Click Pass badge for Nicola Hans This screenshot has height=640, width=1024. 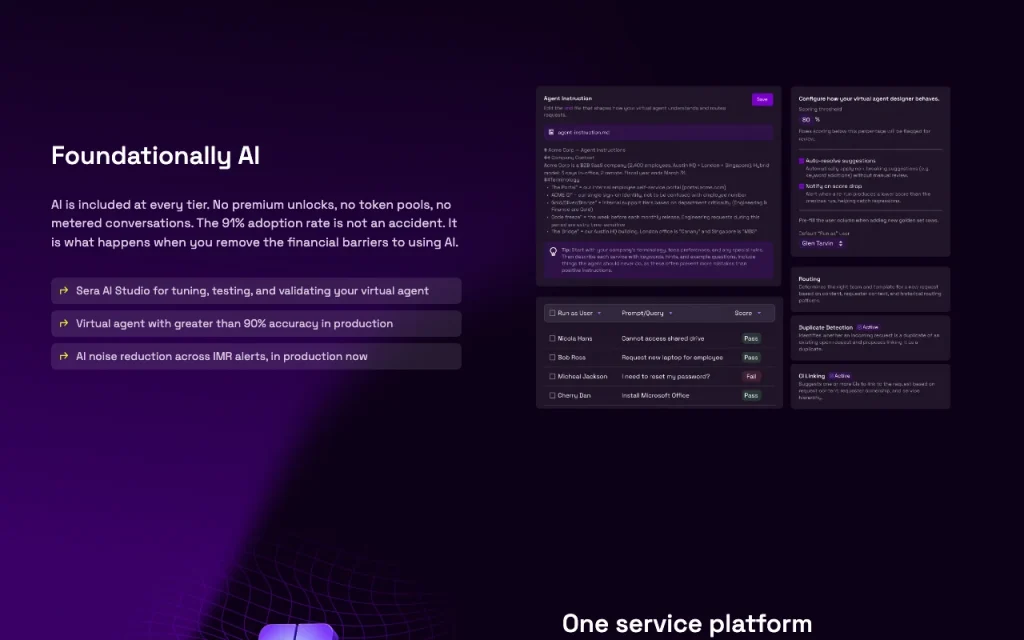coord(751,338)
